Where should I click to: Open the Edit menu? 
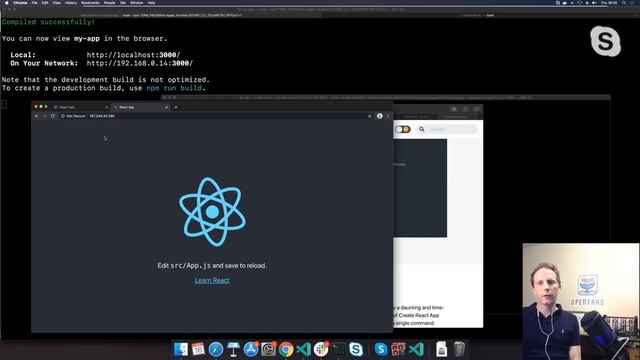coord(45,2)
